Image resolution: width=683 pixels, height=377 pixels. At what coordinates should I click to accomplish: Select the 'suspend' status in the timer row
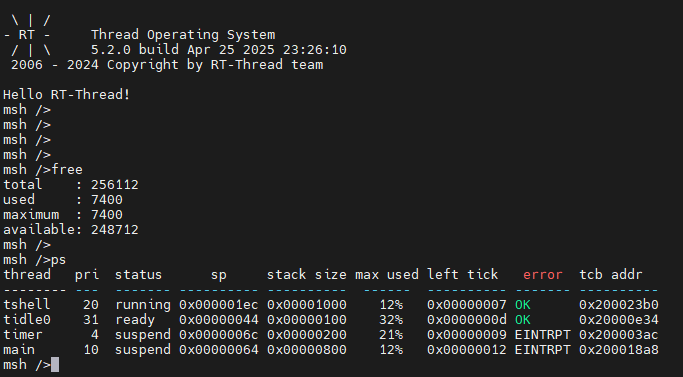click(x=143, y=335)
